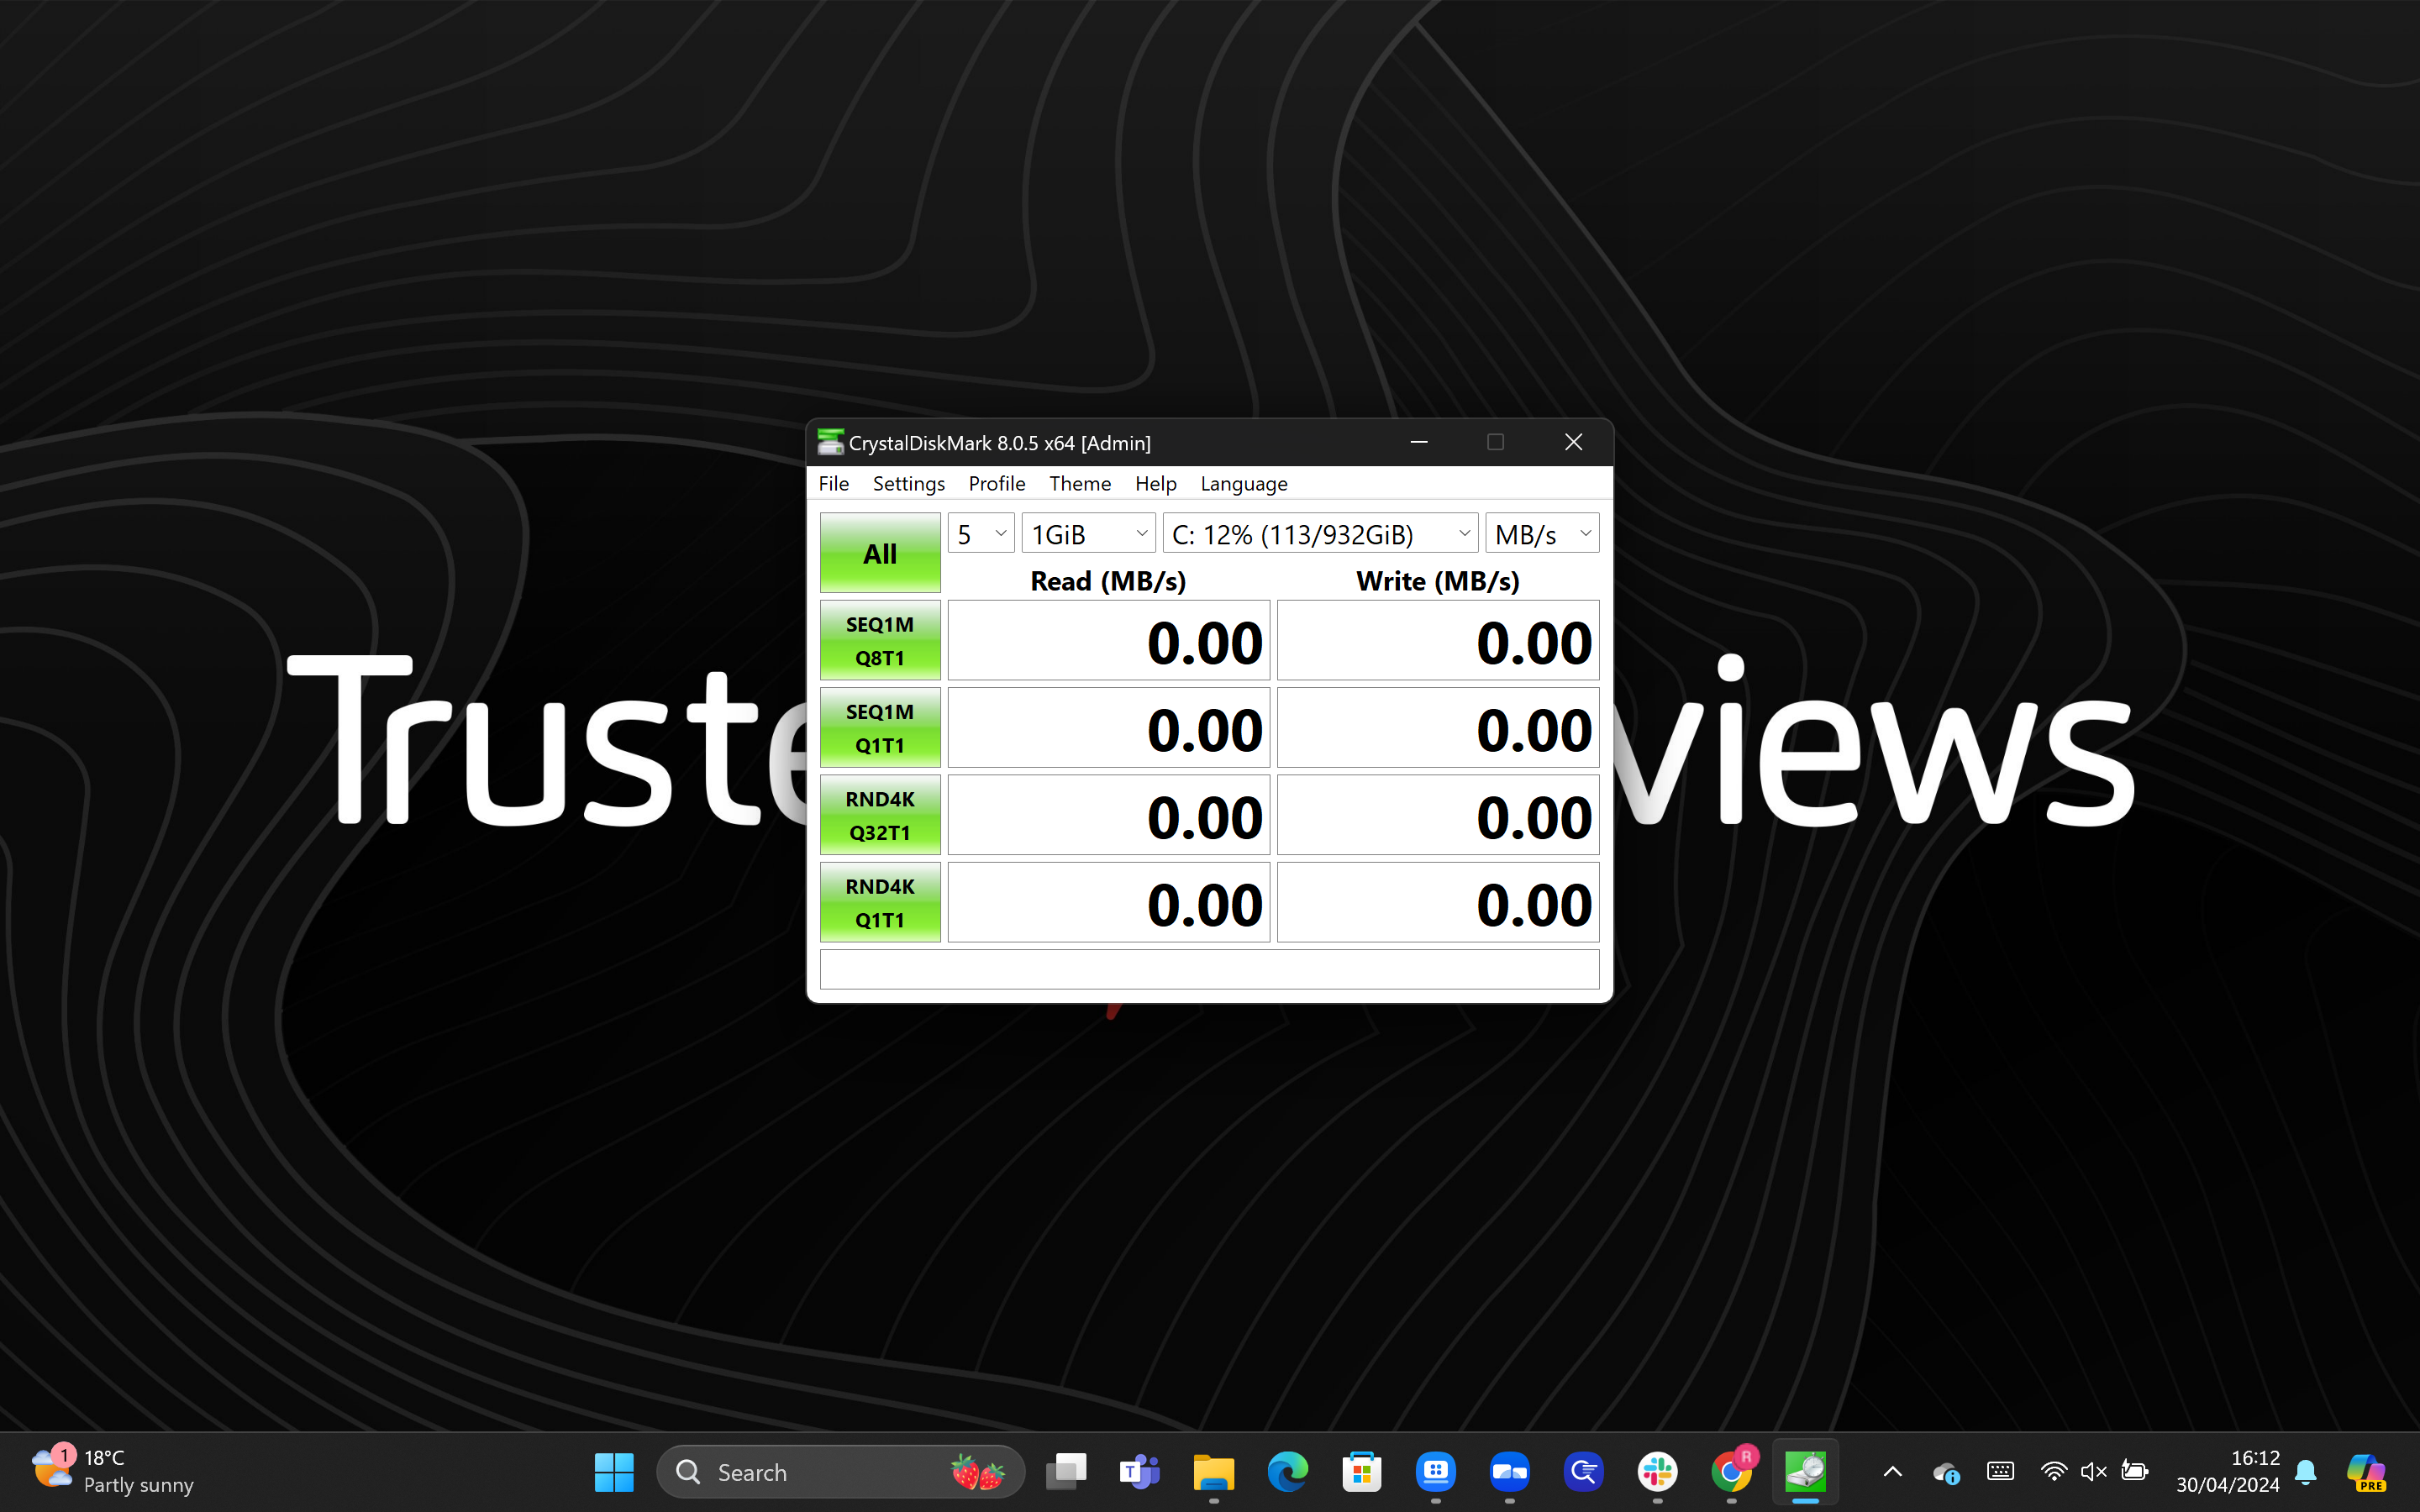Click the "Write (MB/s)" column header
Viewport: 2420px width, 1512px height.
tap(1438, 581)
